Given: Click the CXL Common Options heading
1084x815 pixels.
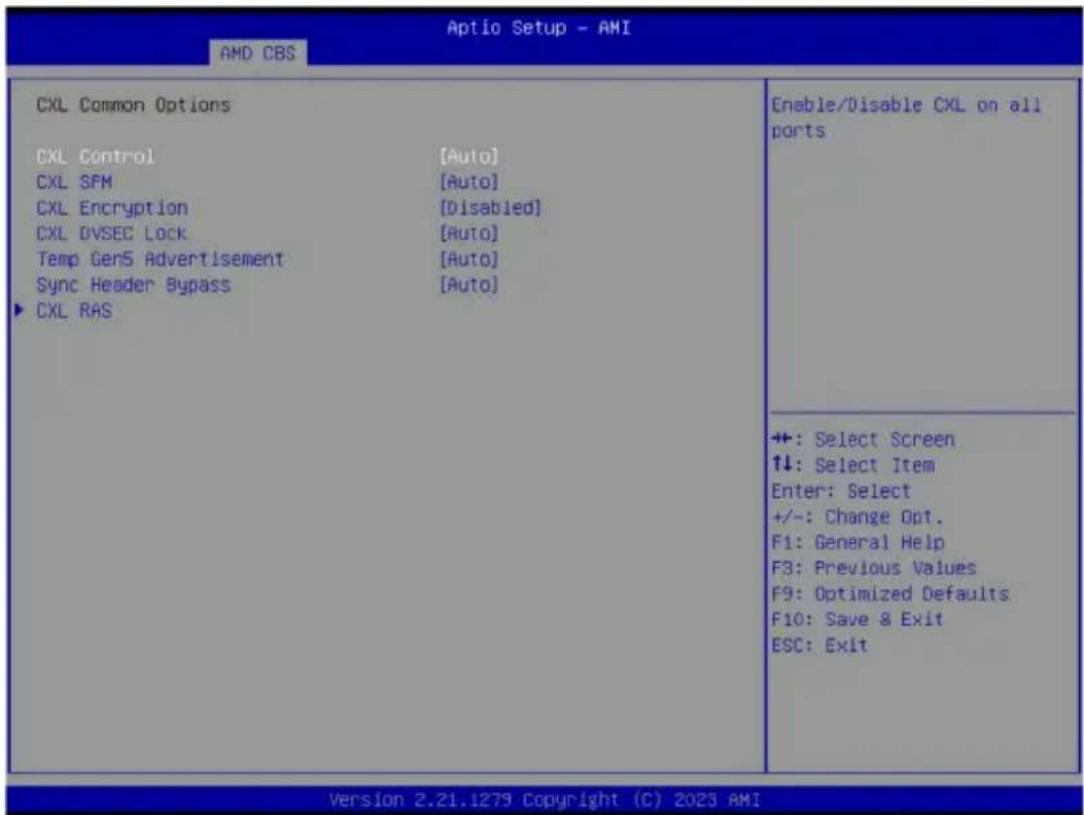Looking at the screenshot, I should click(x=133, y=105).
